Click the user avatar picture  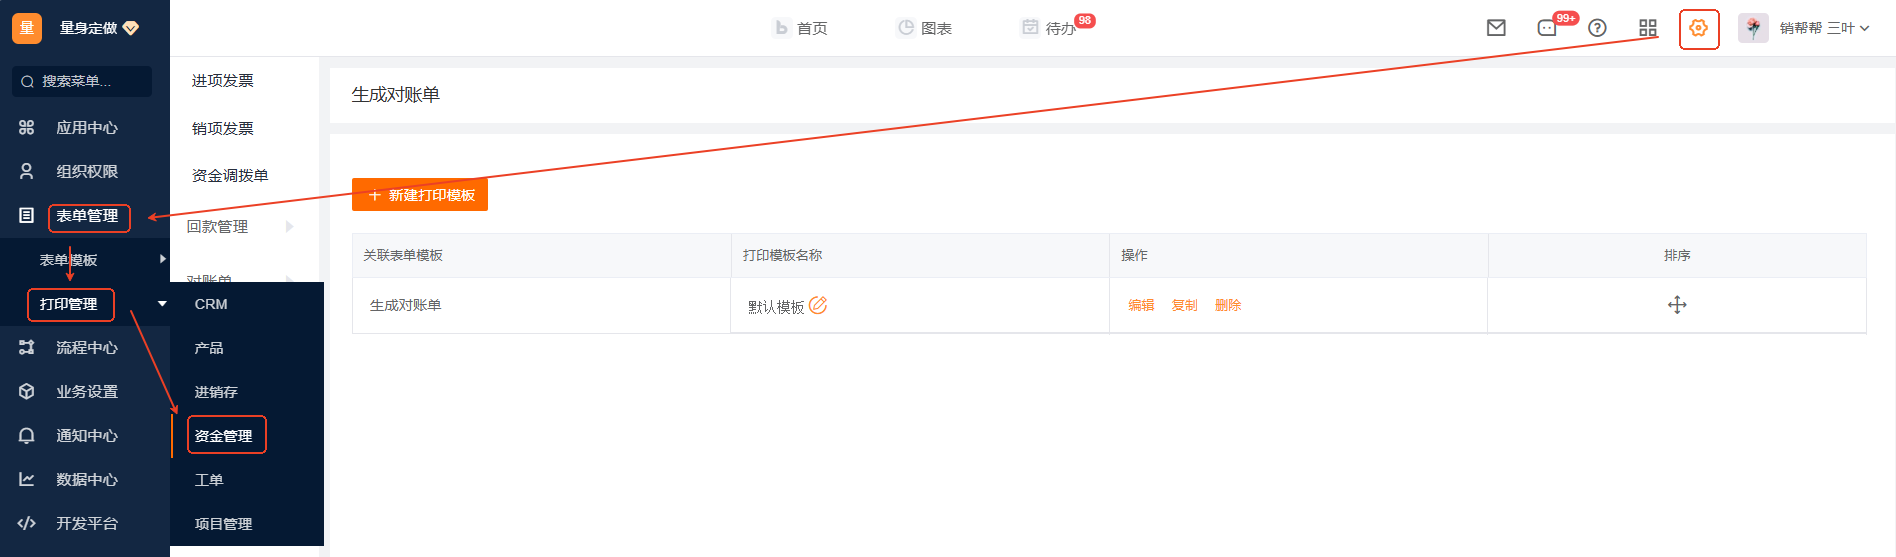[1753, 28]
